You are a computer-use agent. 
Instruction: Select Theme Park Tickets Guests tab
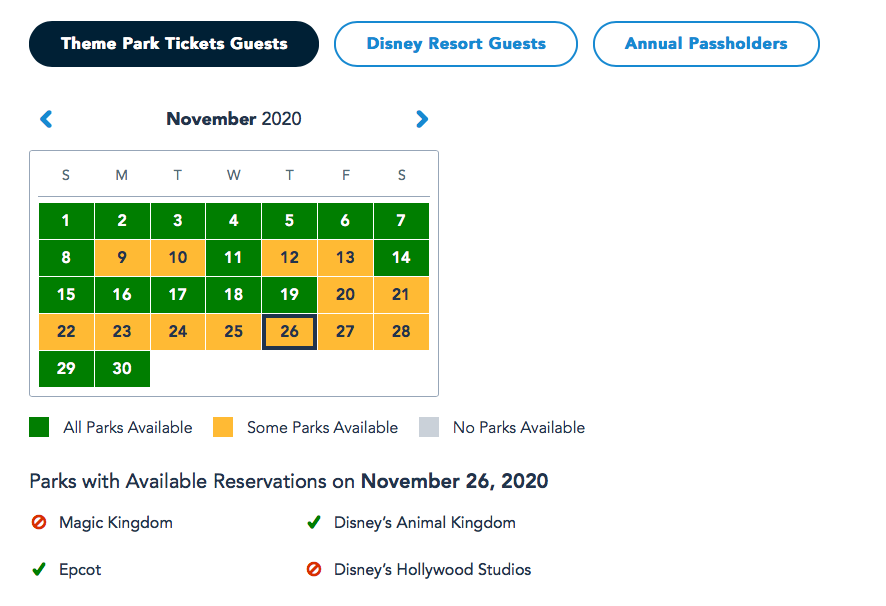coord(174,44)
